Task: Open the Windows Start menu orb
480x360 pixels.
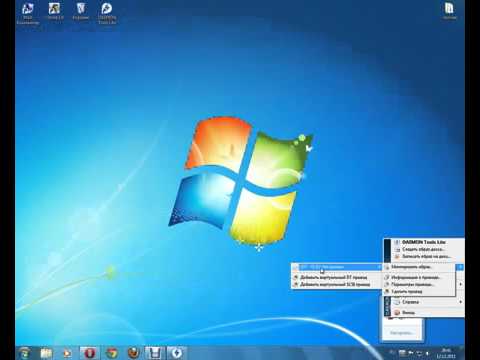Action: coord(25,353)
